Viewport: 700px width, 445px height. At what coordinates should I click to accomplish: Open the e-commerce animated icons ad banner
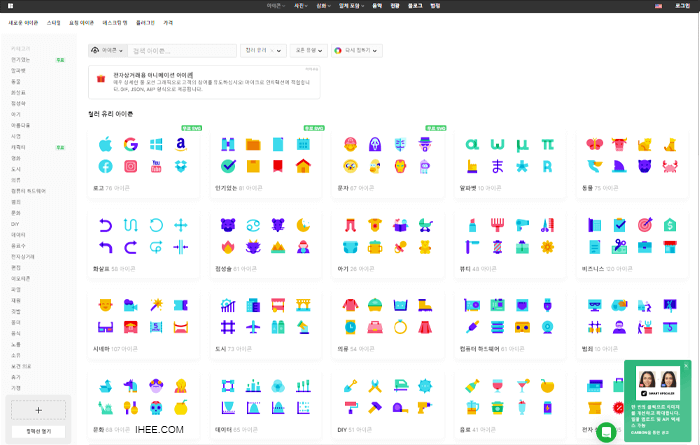coord(204,82)
